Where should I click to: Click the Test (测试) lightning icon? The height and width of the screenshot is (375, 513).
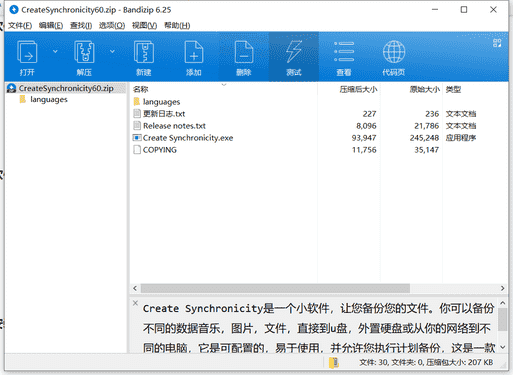pyautogui.click(x=294, y=52)
